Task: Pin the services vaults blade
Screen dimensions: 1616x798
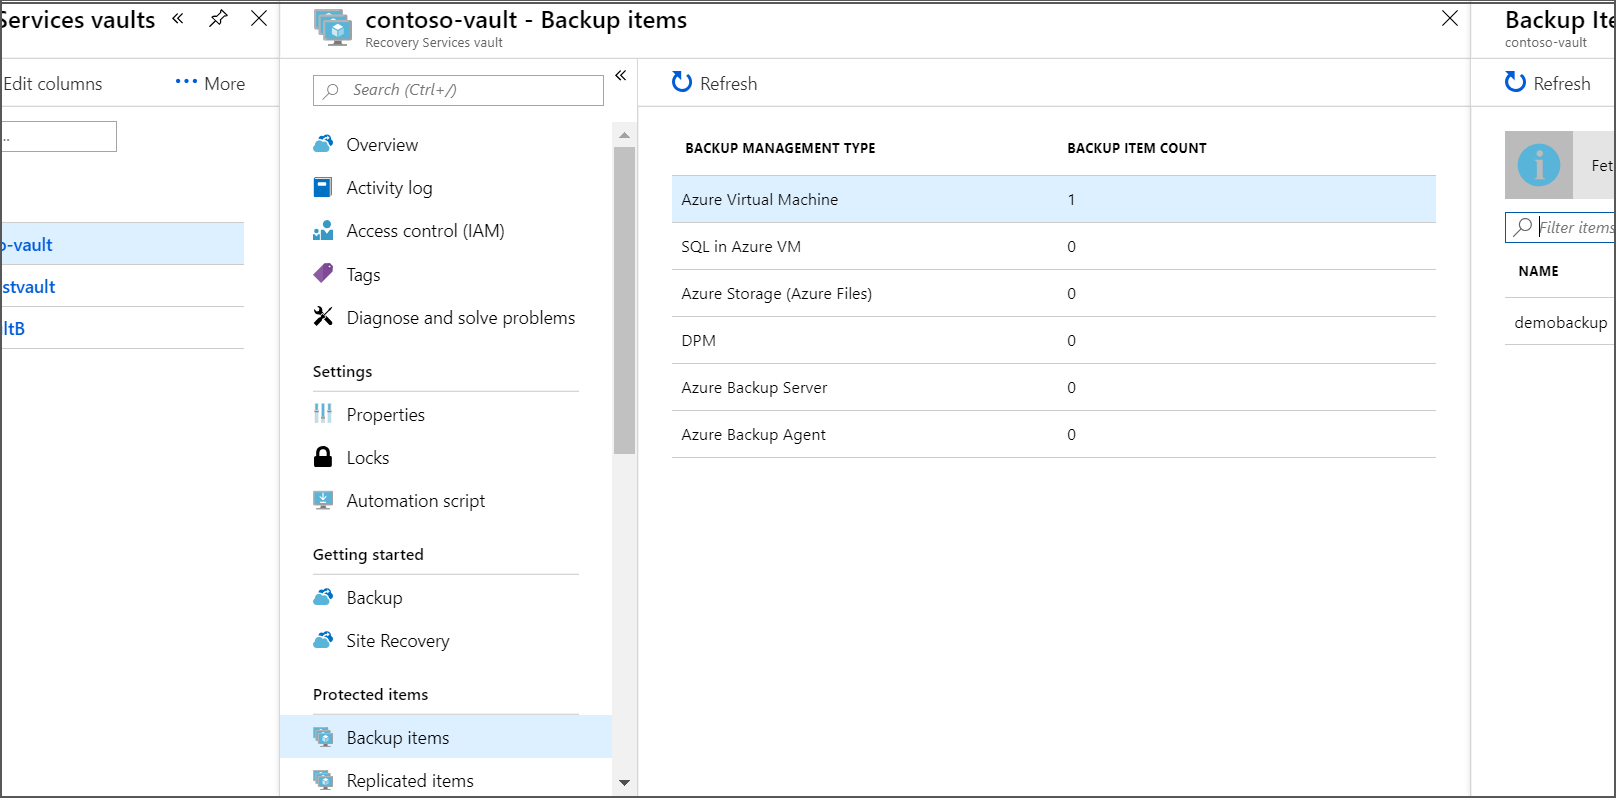Action: pyautogui.click(x=218, y=18)
